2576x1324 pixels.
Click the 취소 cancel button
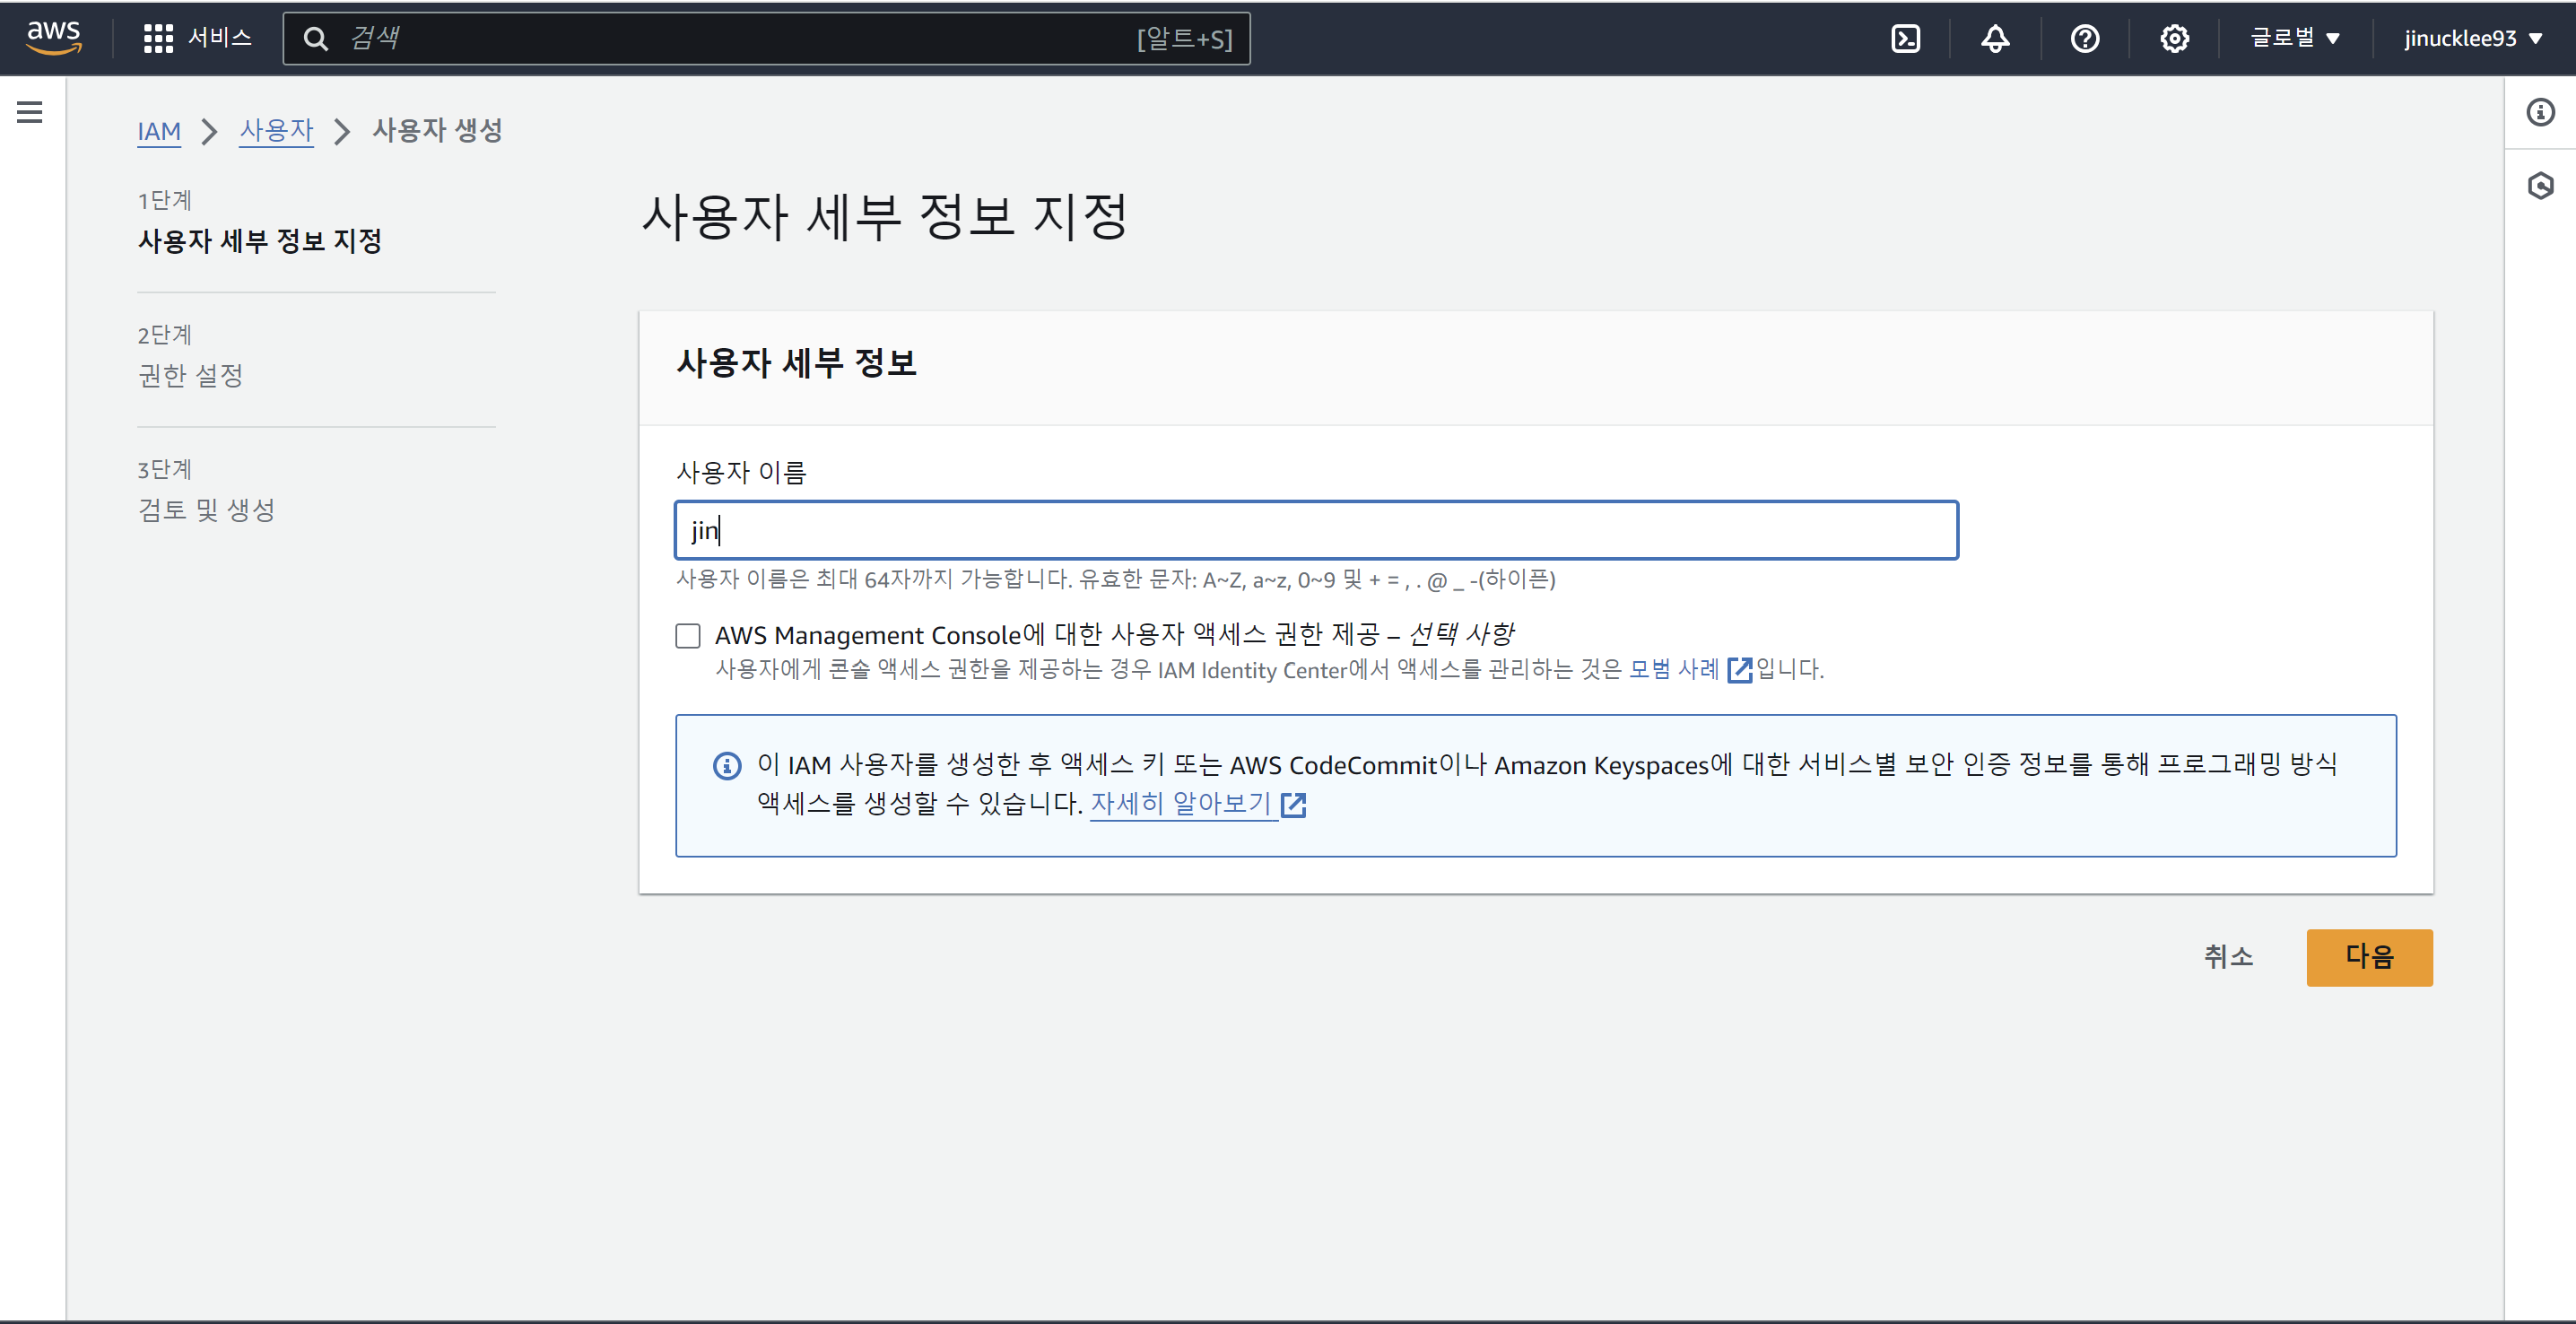[2228, 957]
